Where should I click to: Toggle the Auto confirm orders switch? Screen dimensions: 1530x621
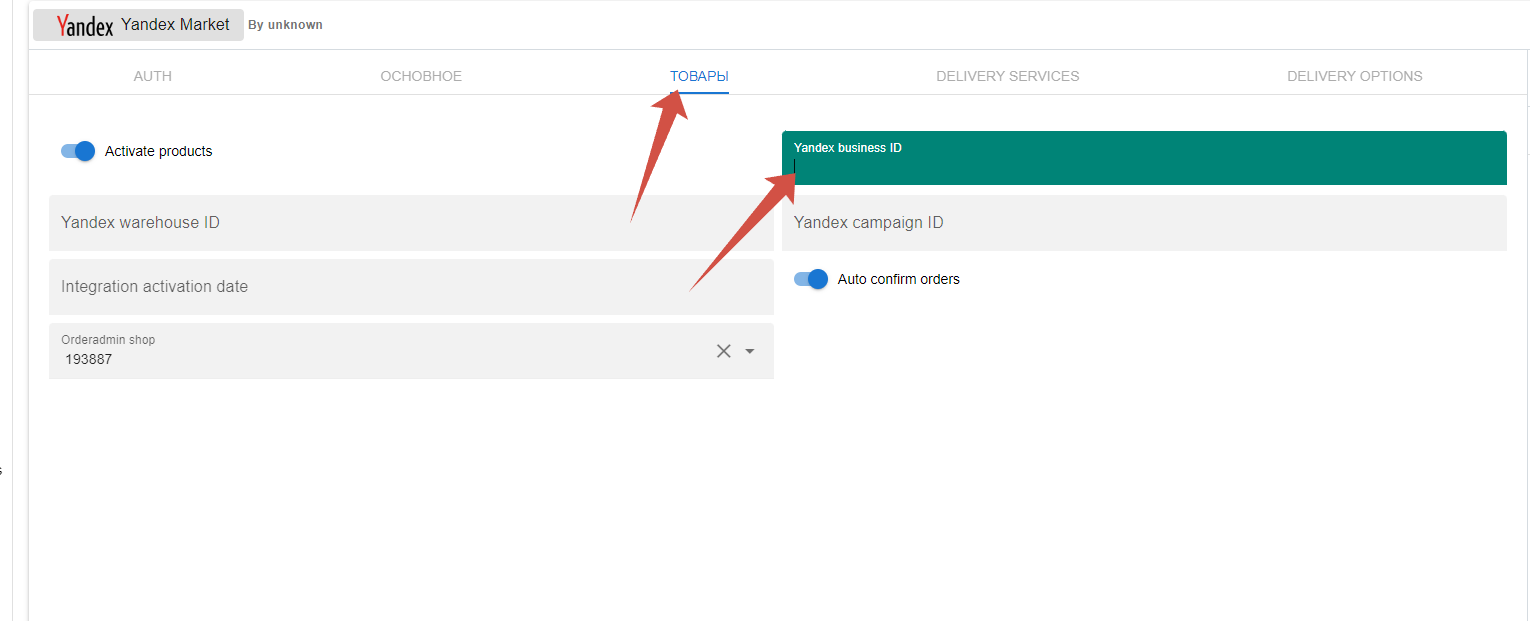coord(811,279)
